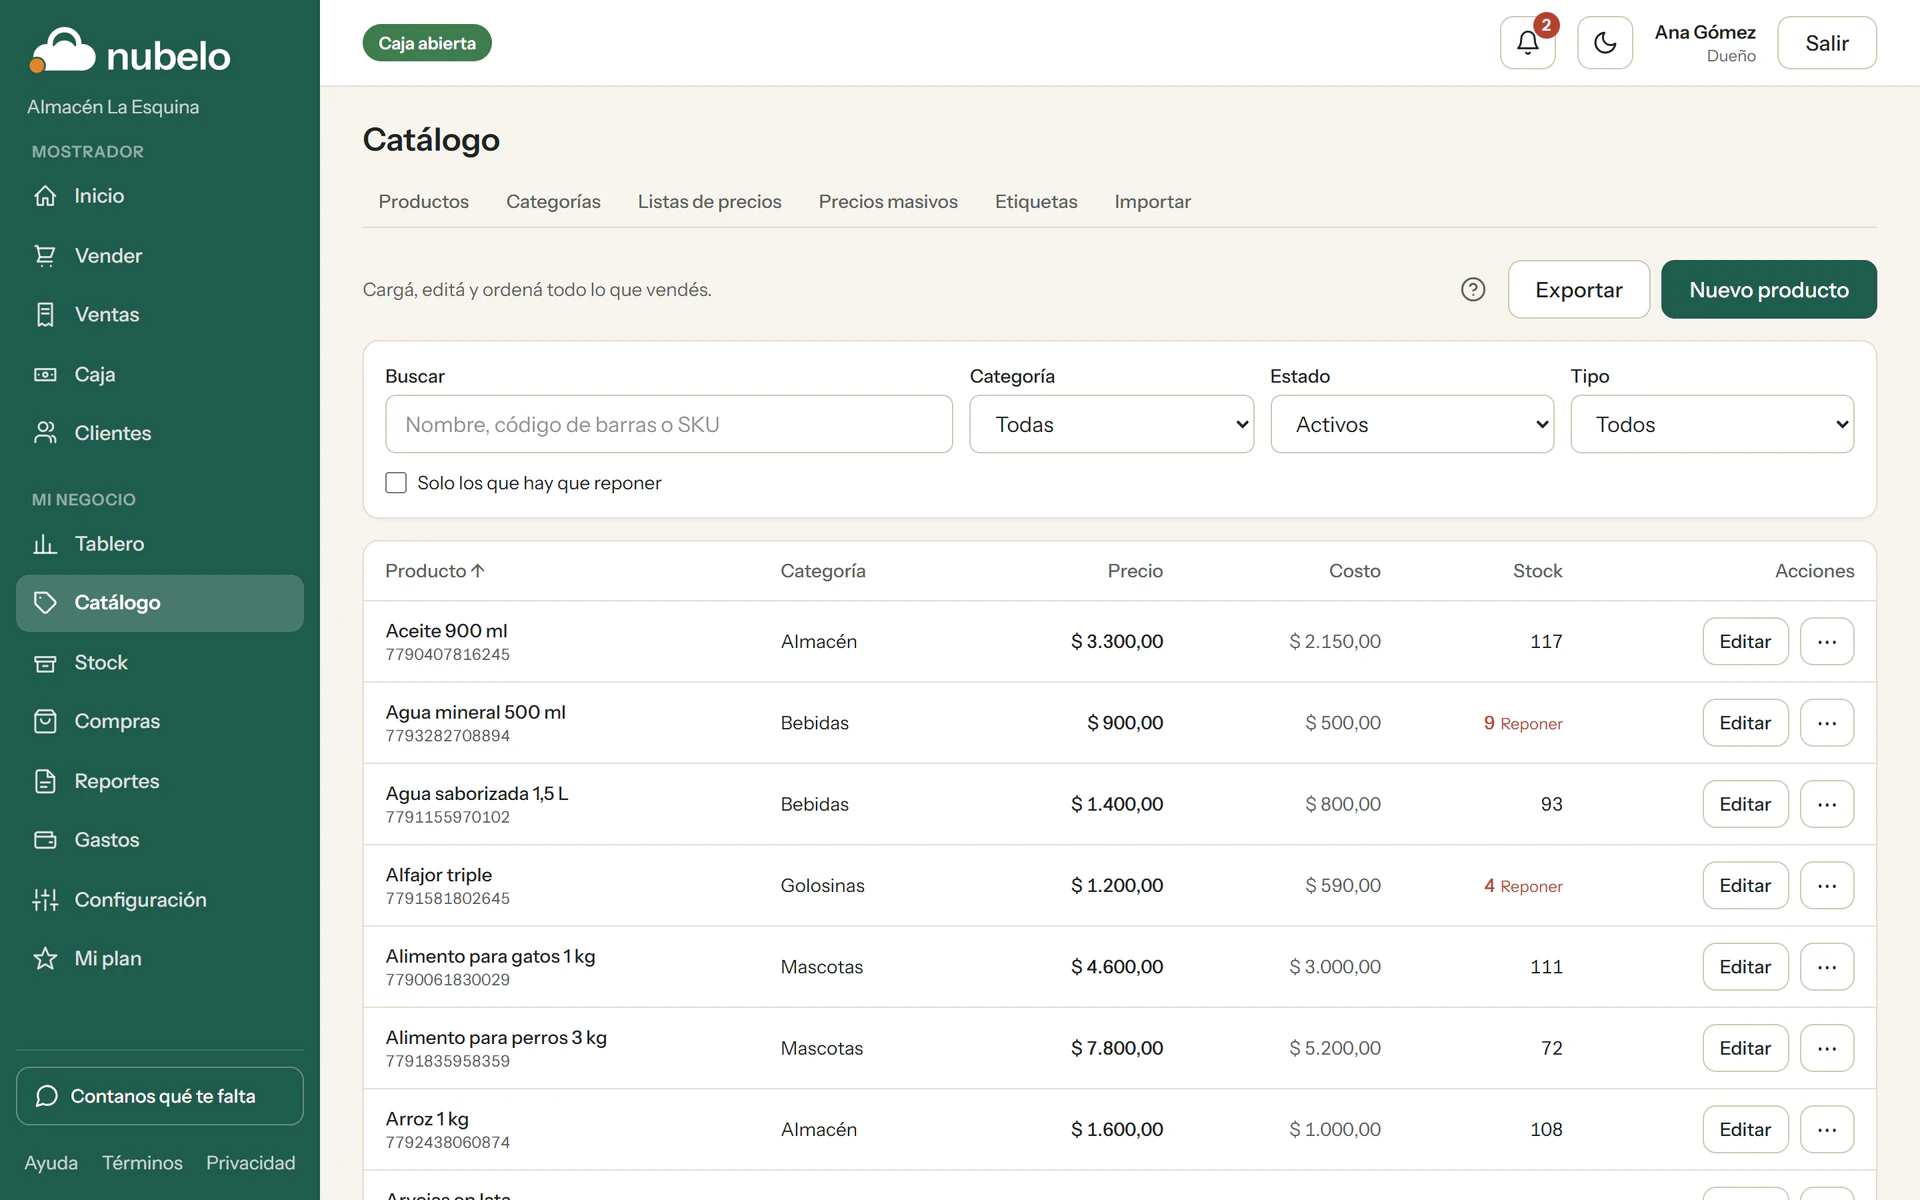Open more actions for Arroz 1 kg
Image resolution: width=1920 pixels, height=1200 pixels.
1826,1130
